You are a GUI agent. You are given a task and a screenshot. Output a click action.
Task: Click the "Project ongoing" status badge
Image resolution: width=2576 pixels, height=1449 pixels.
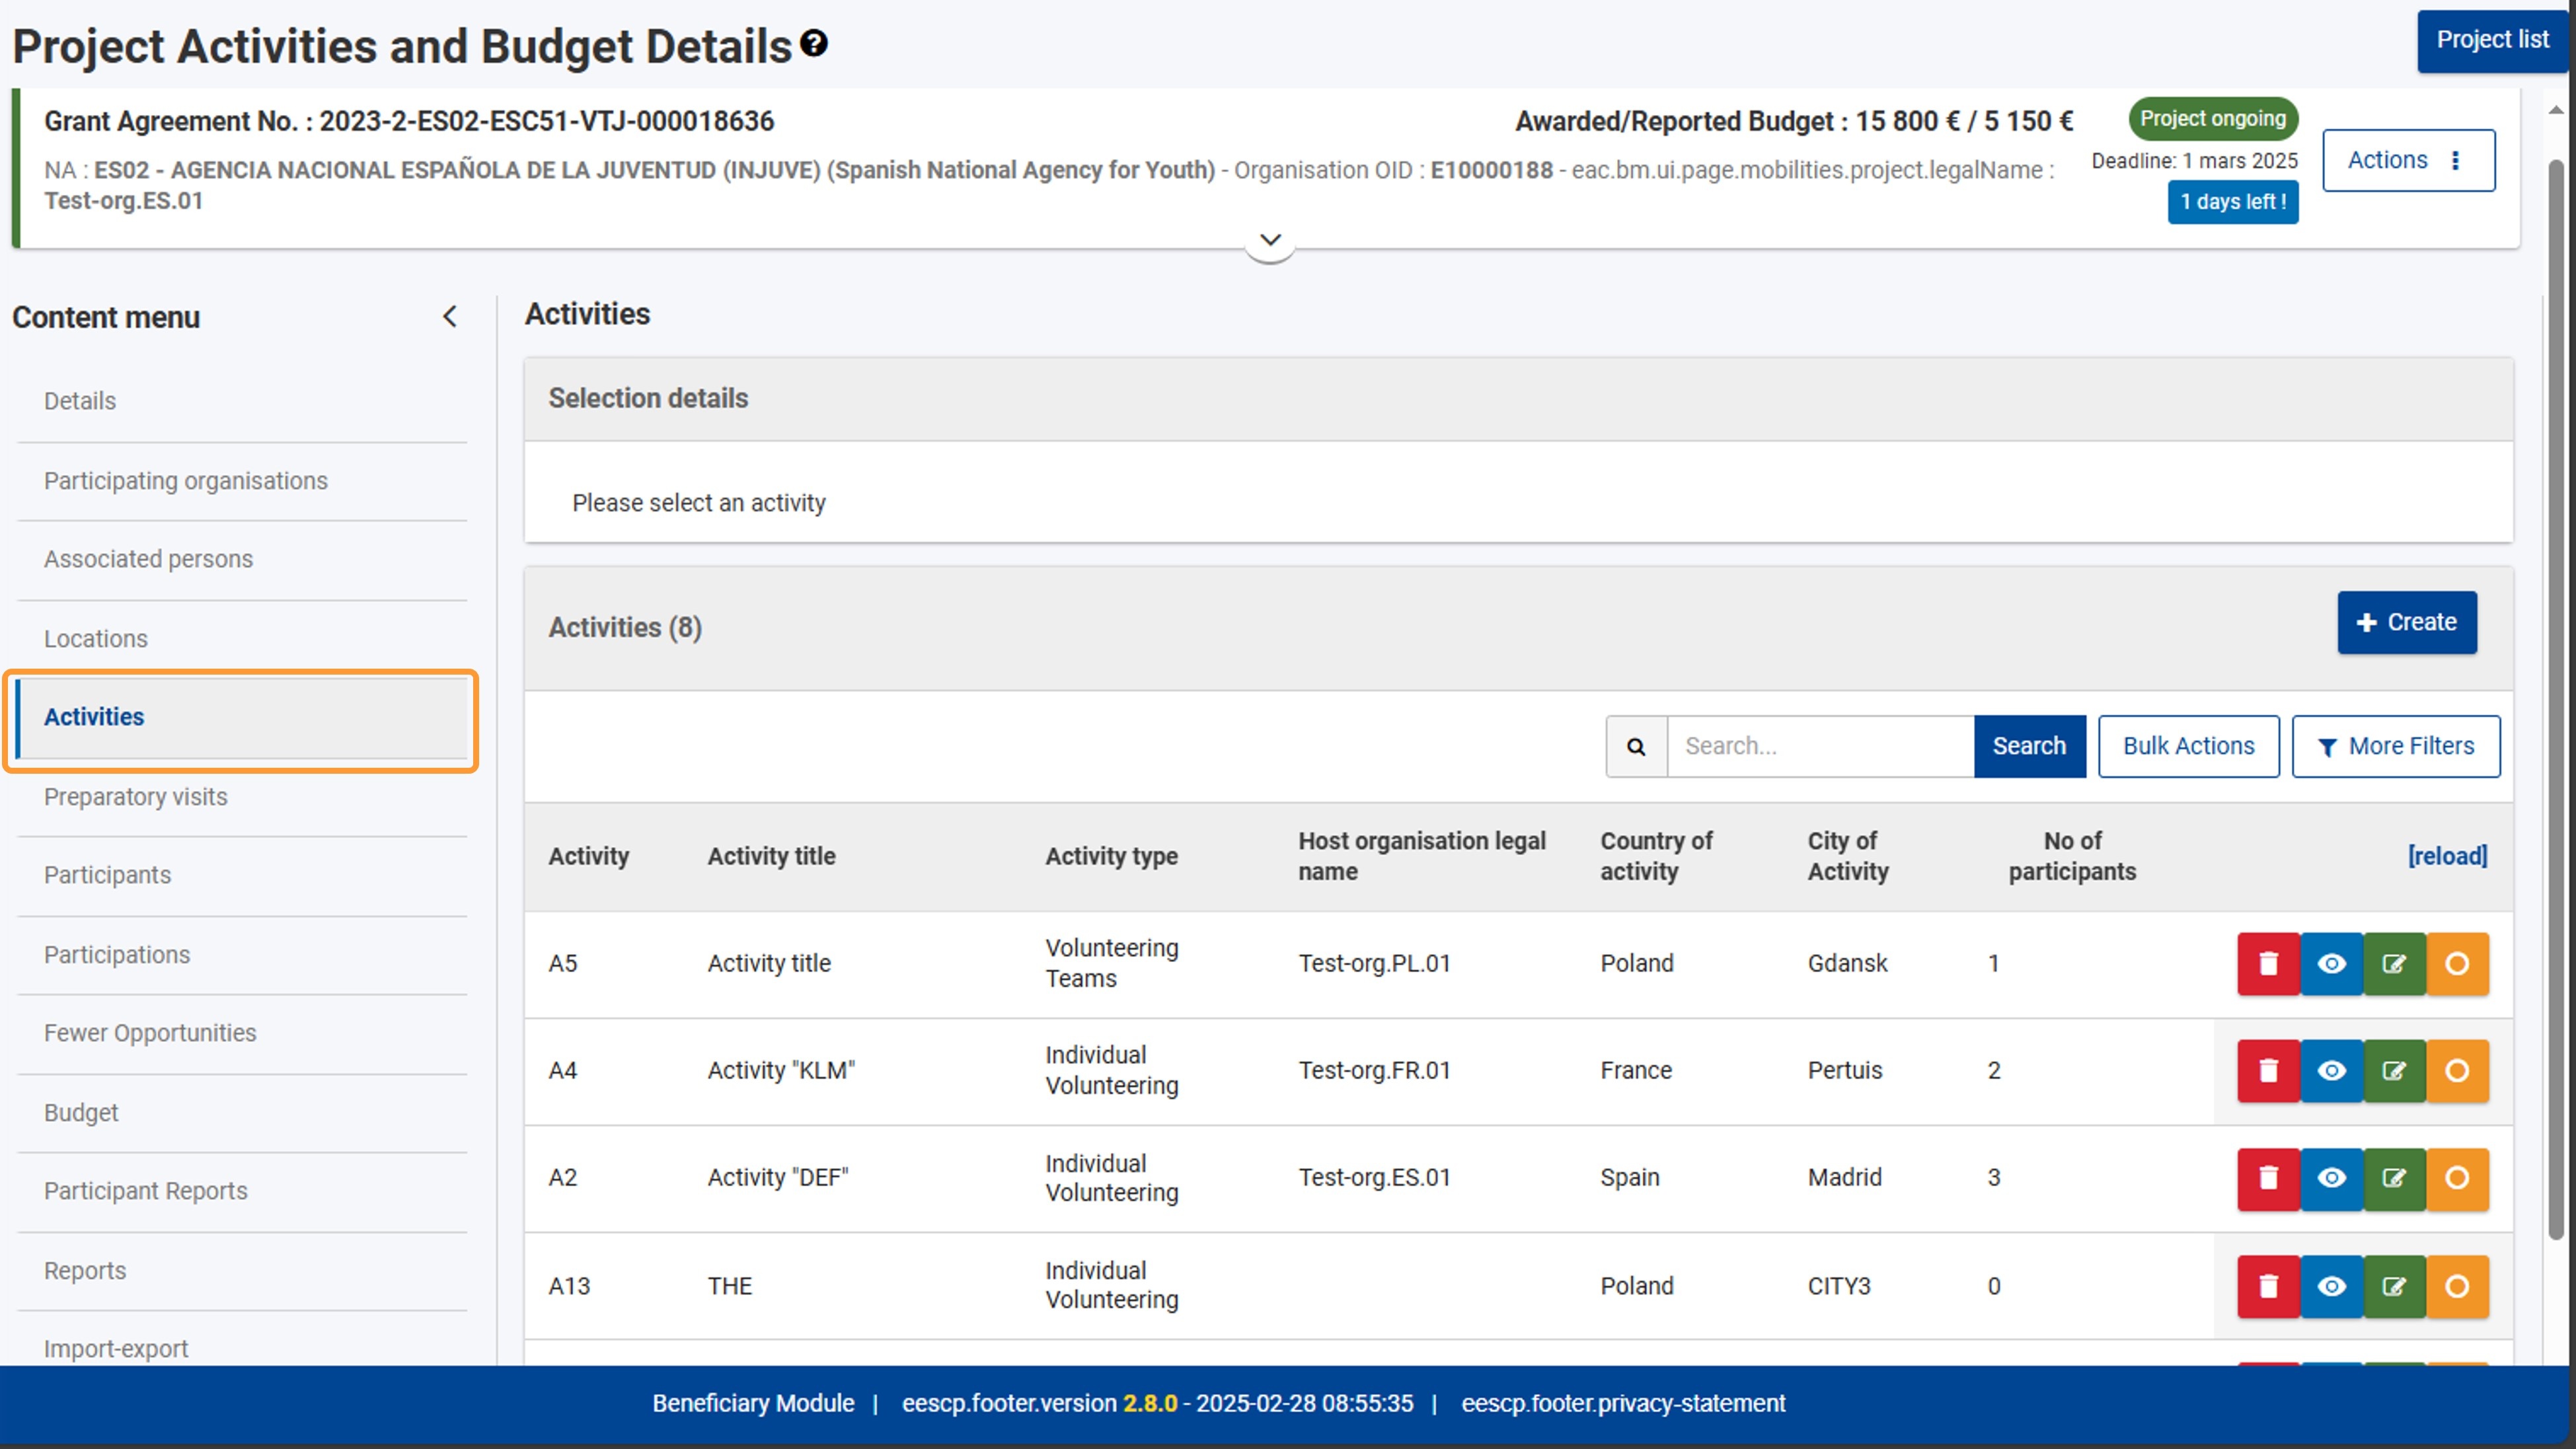pyautogui.click(x=2213, y=118)
